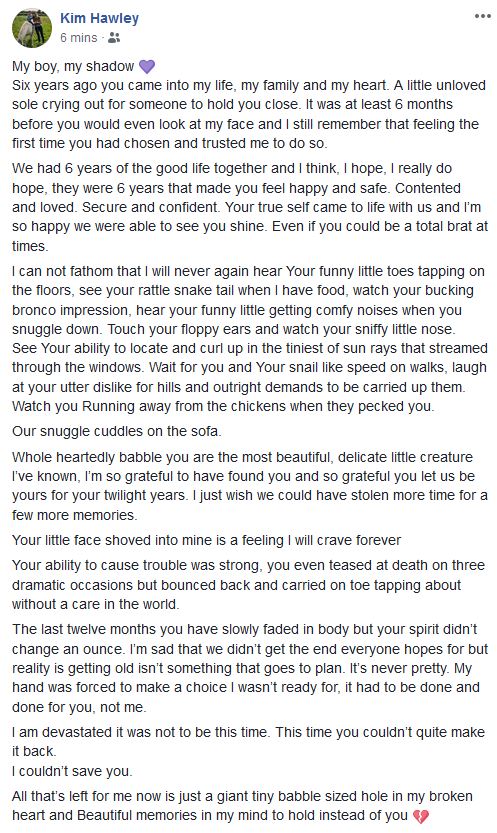Click Kim Hawley's profile picture
Image resolution: width=497 pixels, height=833 pixels.
(32, 28)
